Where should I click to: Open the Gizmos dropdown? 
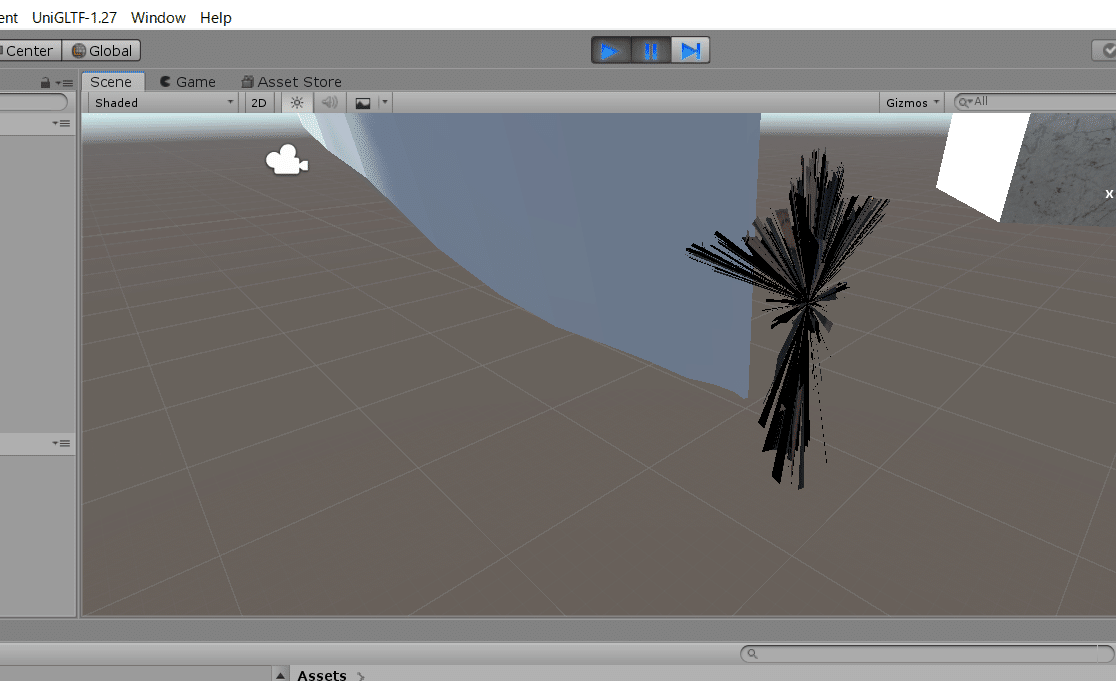tap(912, 102)
